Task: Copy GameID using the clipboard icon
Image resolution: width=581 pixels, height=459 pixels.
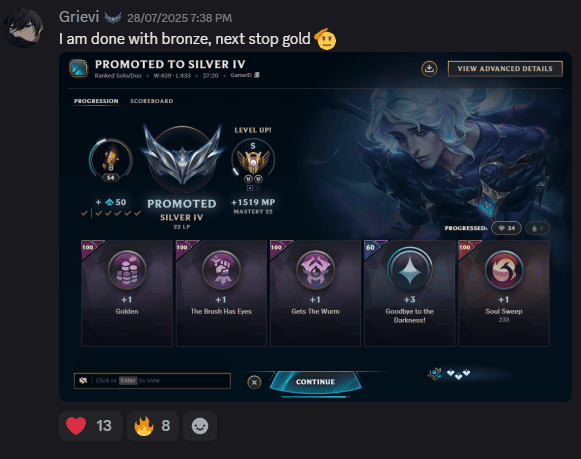Action: point(257,75)
